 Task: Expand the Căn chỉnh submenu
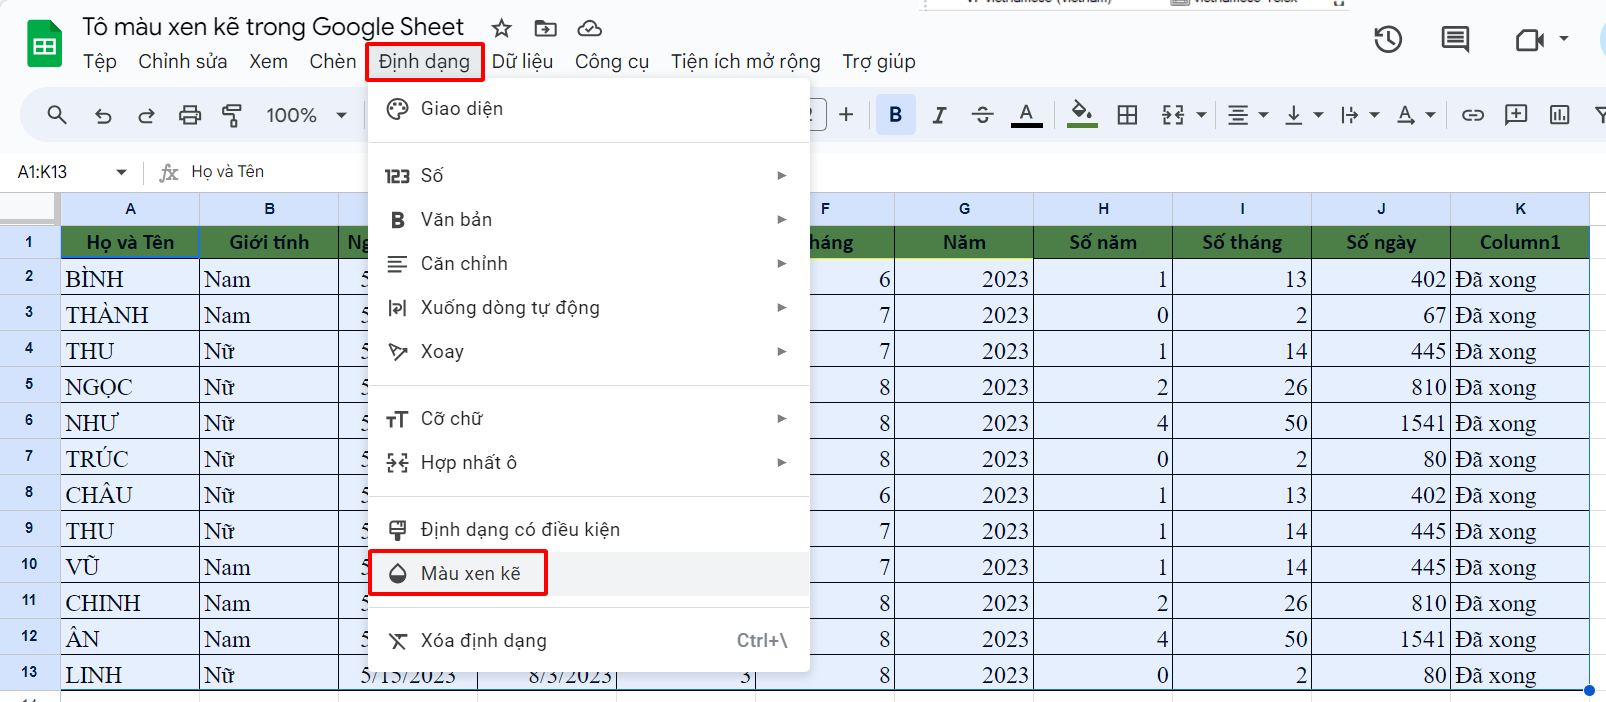(588, 264)
